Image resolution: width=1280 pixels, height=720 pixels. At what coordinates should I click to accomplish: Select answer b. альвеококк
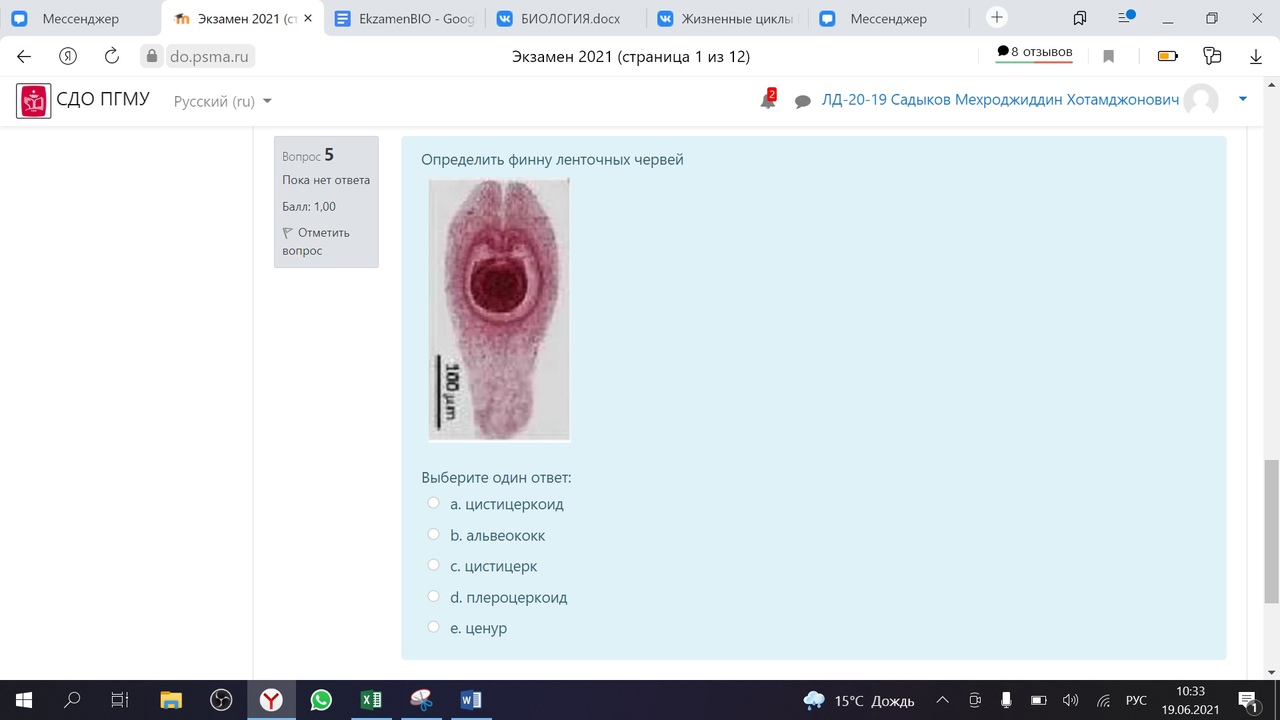coord(433,534)
